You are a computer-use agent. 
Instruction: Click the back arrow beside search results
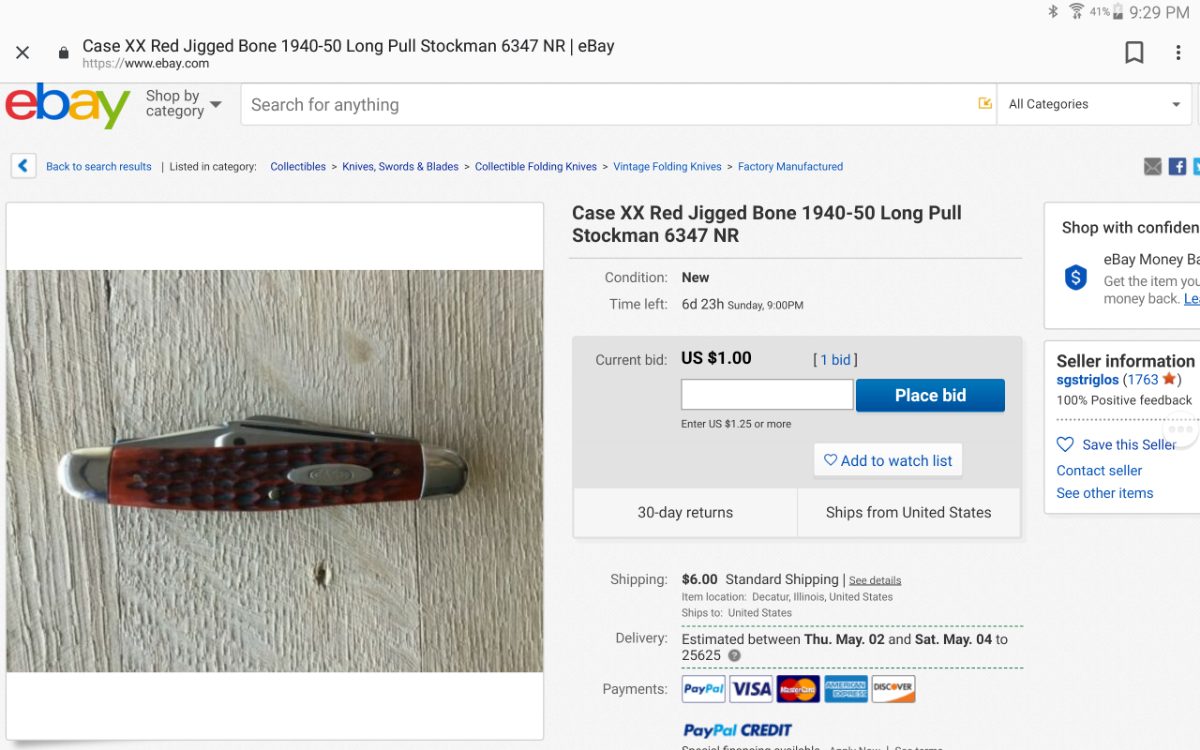[23, 166]
